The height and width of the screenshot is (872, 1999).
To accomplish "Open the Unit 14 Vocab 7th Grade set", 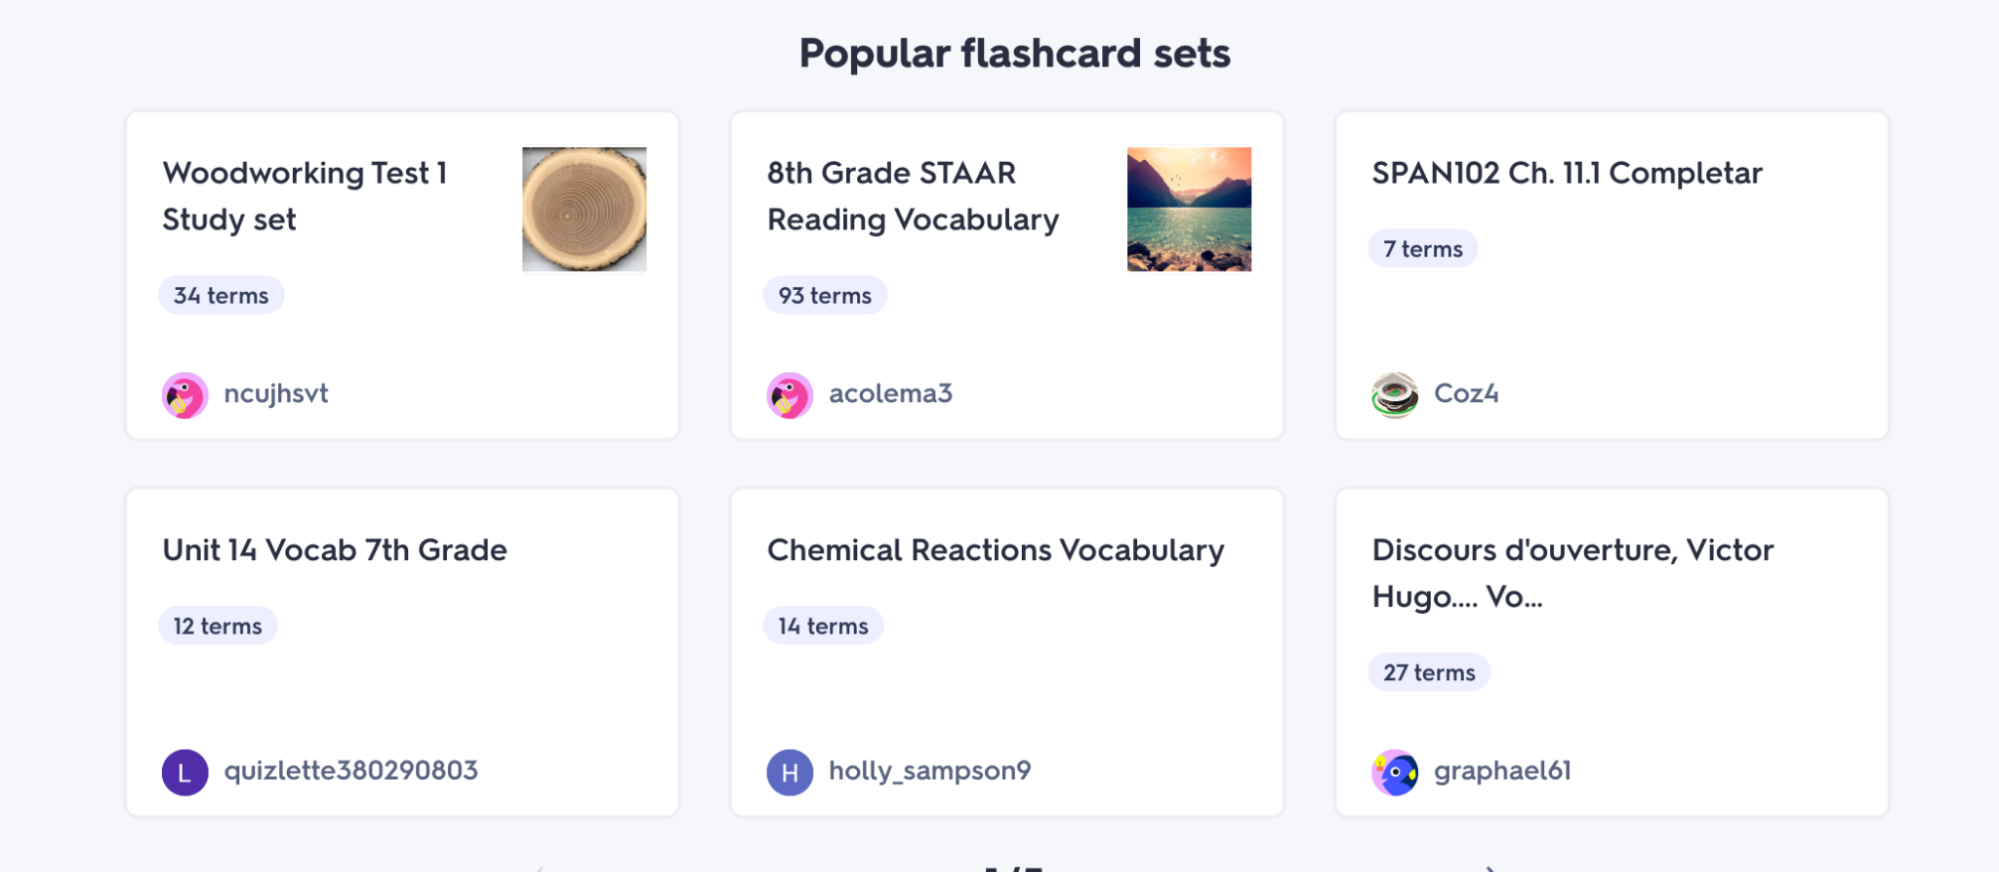I will click(335, 549).
